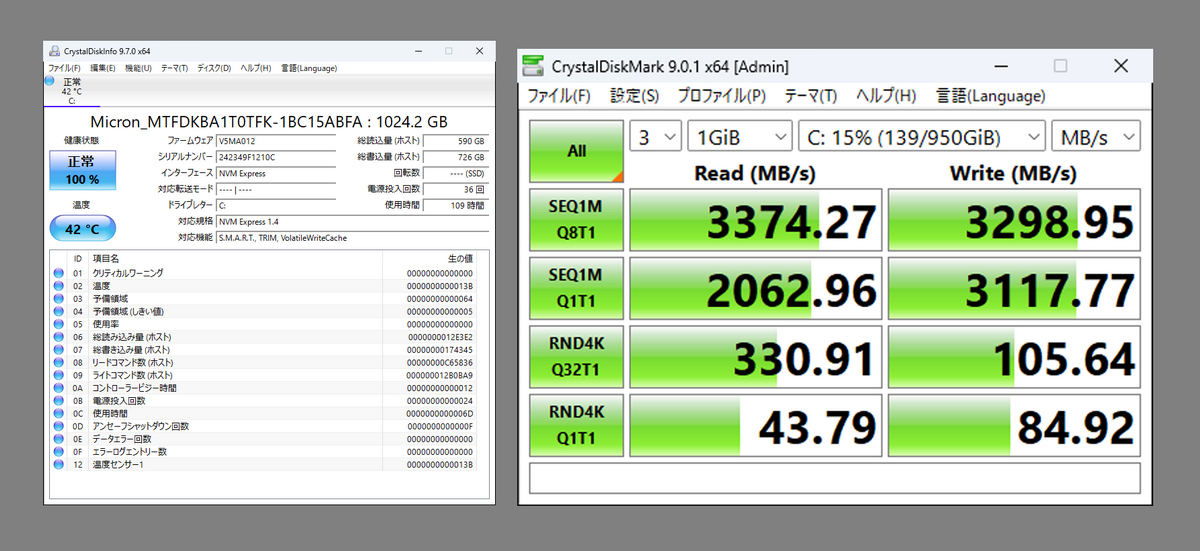Click the SEQ1M Q8T1 read result 3374.27
The width and height of the screenshot is (1200, 551).
(756, 220)
